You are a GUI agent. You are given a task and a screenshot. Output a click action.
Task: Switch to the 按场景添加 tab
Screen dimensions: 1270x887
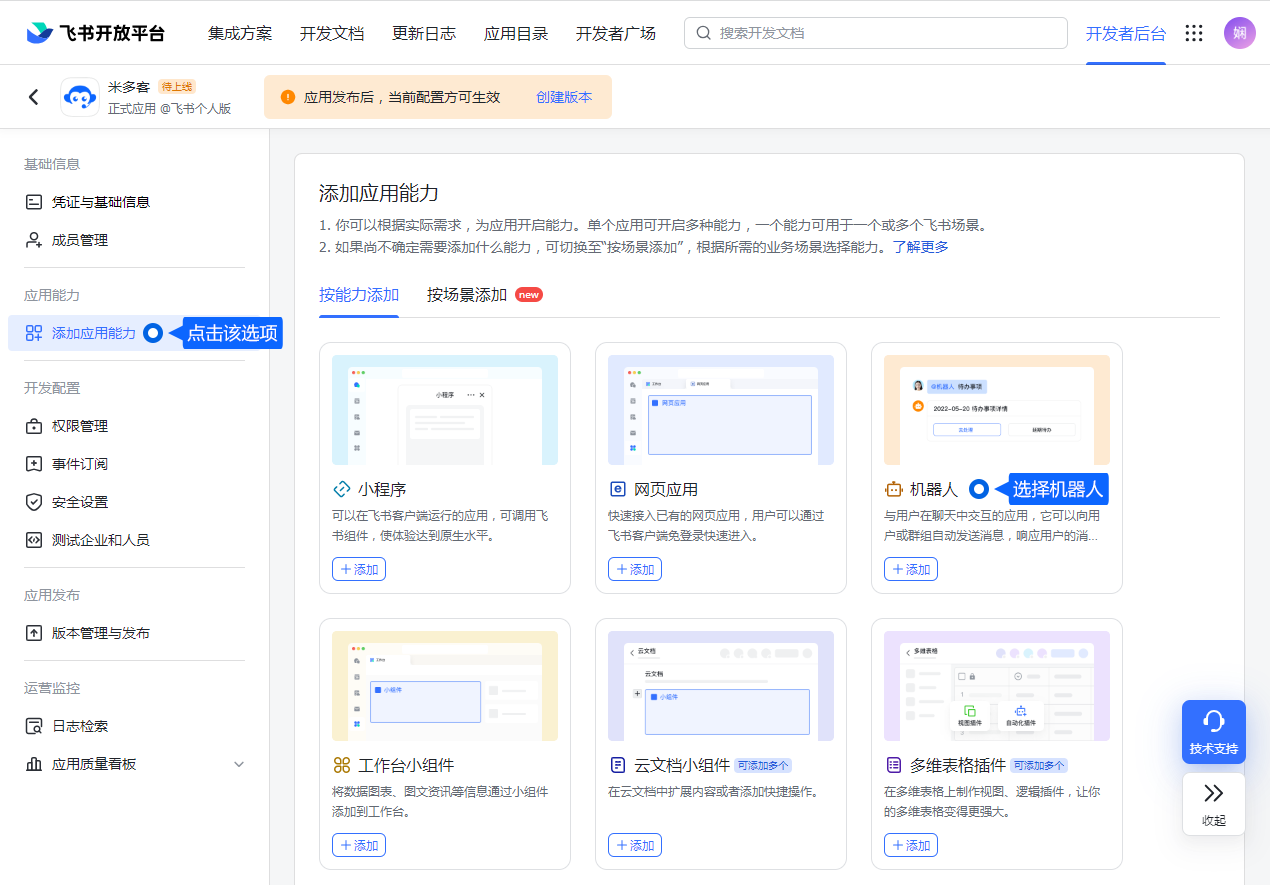point(467,295)
